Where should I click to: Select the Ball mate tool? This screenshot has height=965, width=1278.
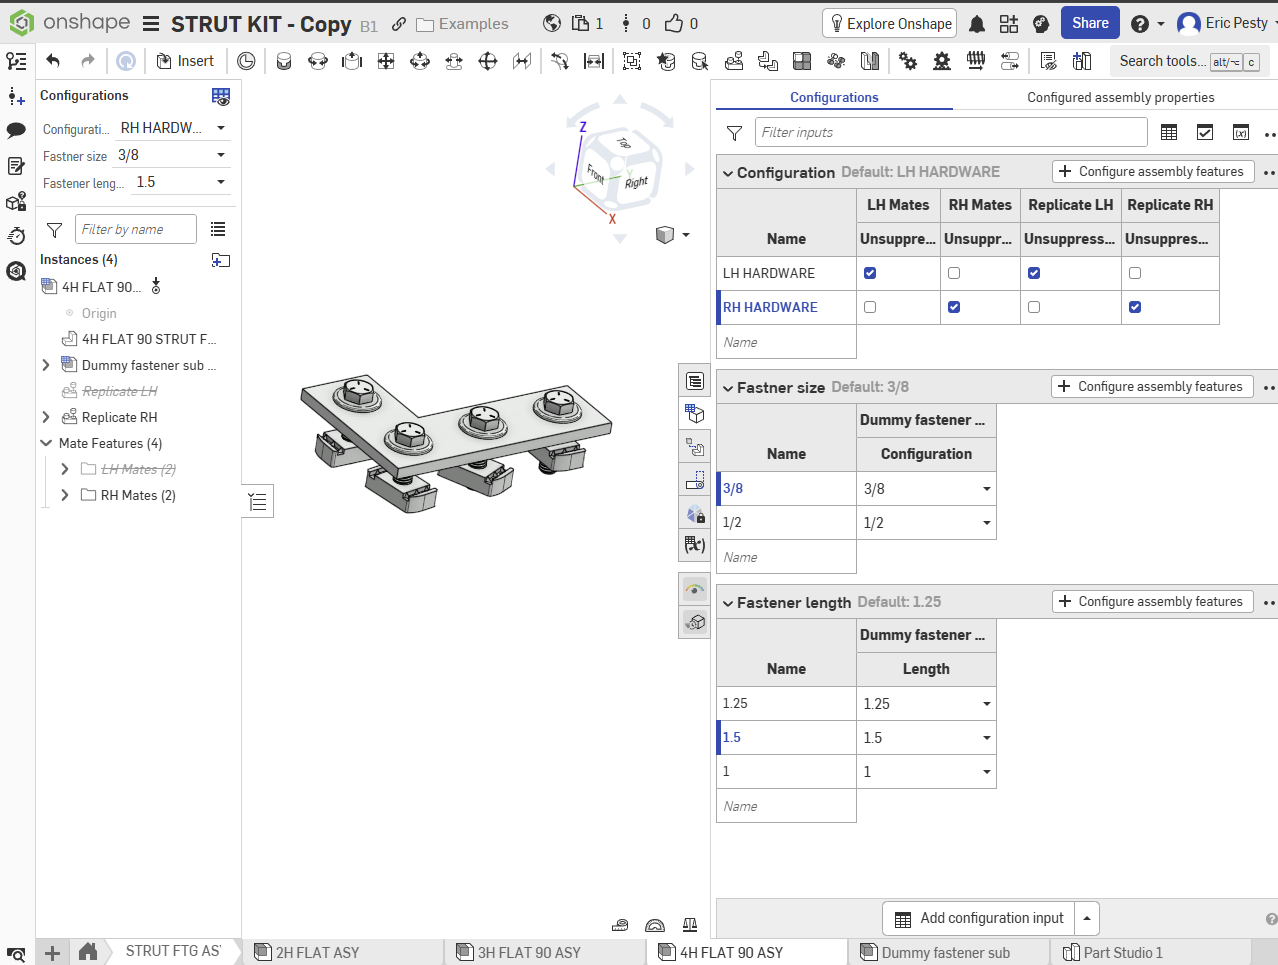(x=488, y=61)
